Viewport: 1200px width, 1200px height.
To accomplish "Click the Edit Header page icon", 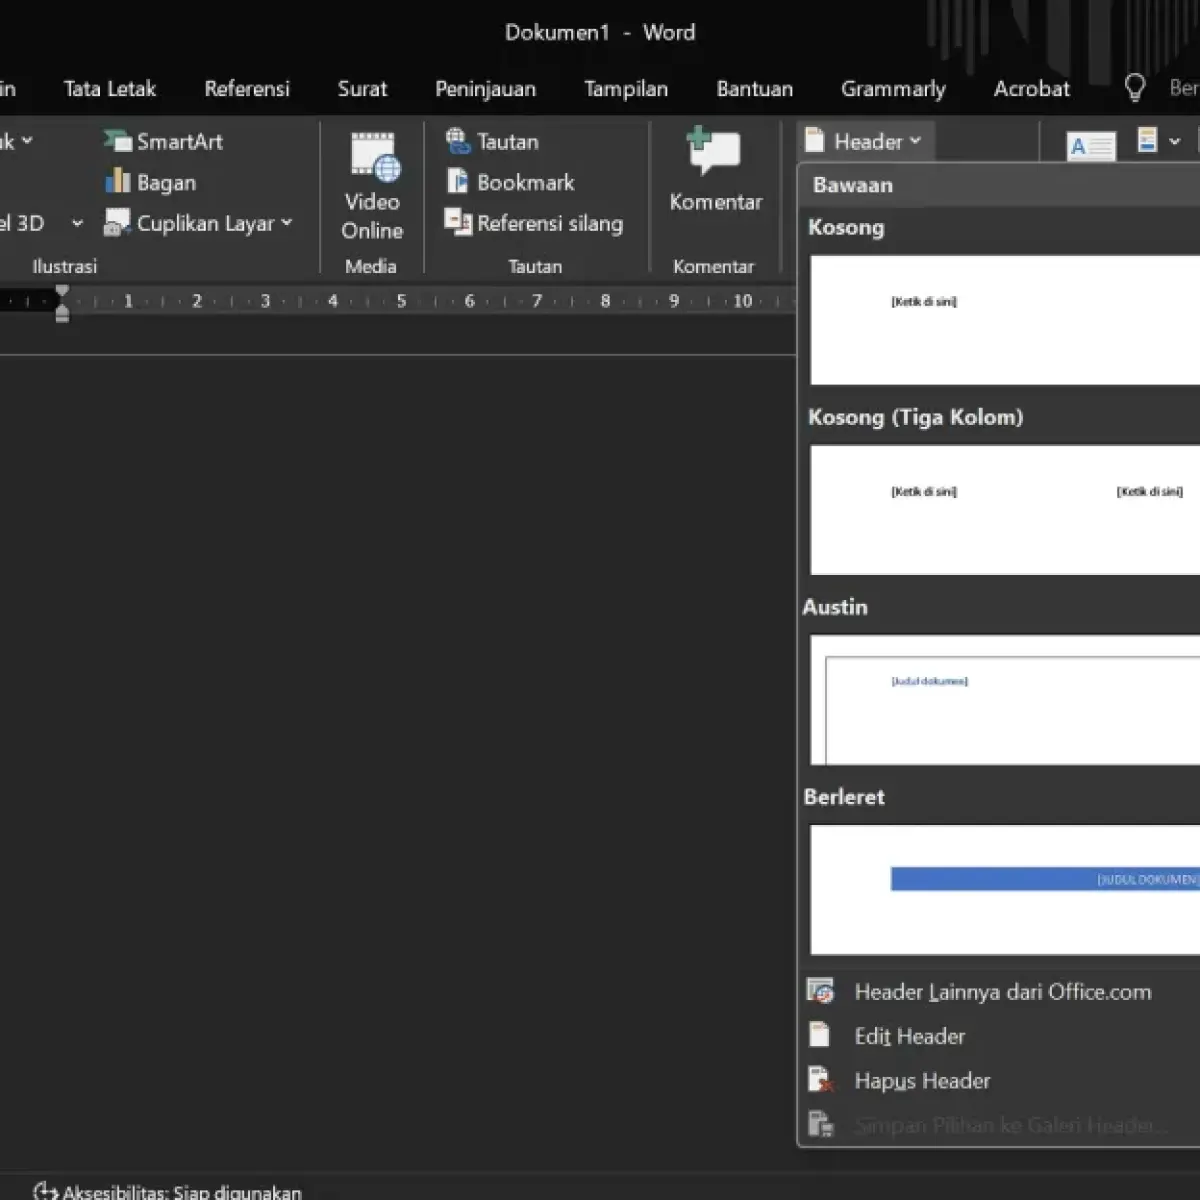I will tap(819, 1035).
